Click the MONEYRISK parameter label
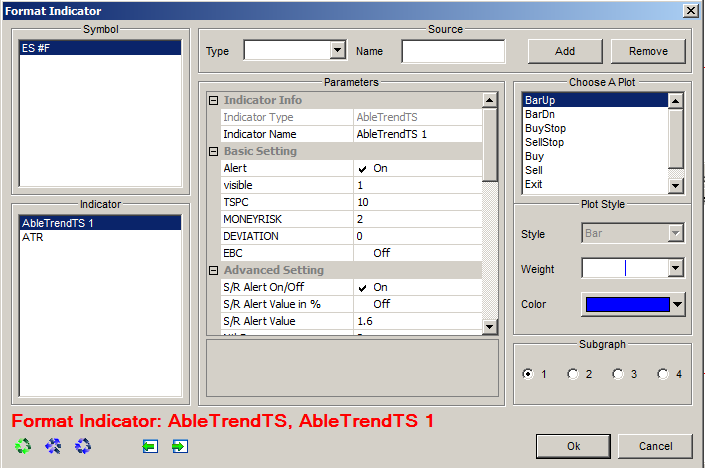The height and width of the screenshot is (468, 705). tap(252, 219)
